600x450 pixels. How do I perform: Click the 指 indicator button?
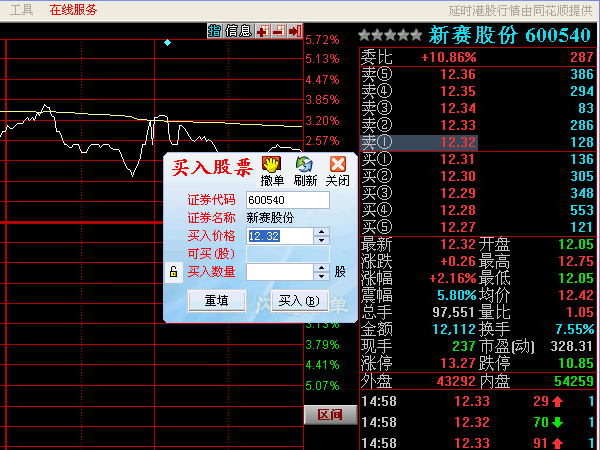point(215,31)
